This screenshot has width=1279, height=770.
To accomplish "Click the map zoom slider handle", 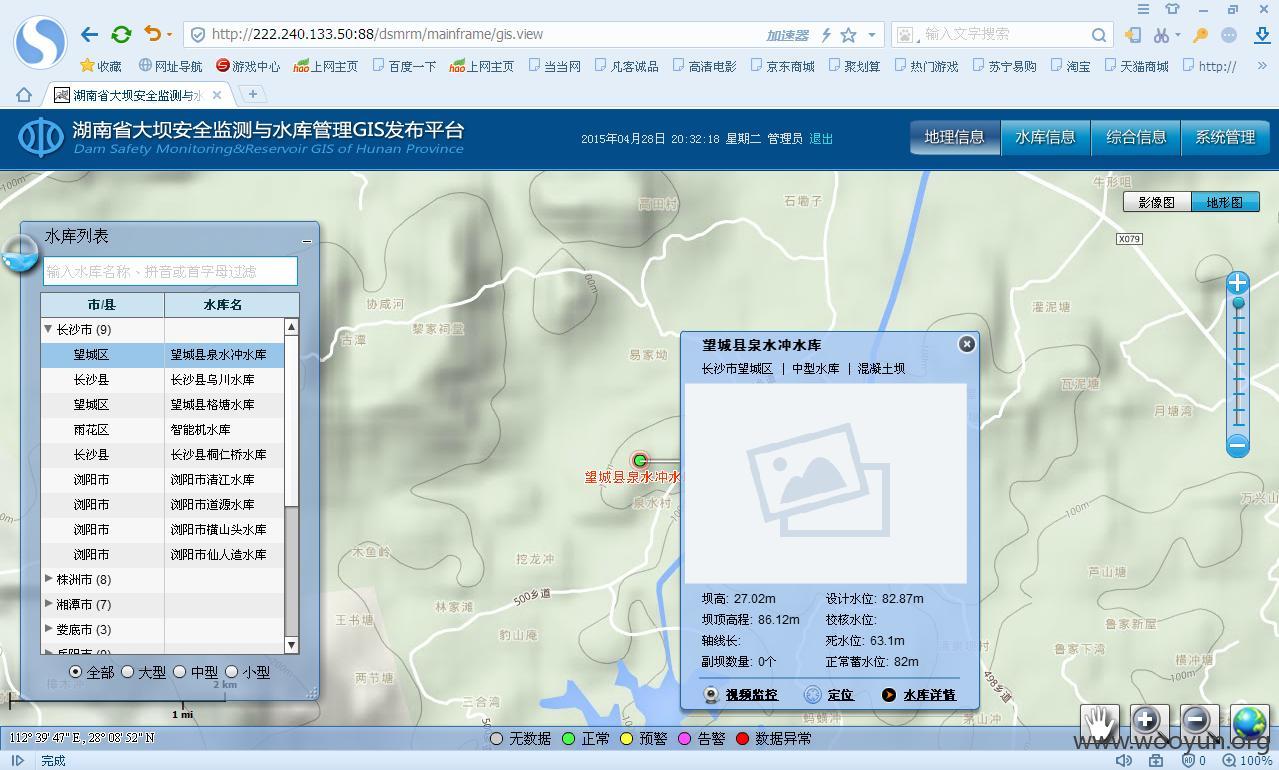I will (1238, 303).
